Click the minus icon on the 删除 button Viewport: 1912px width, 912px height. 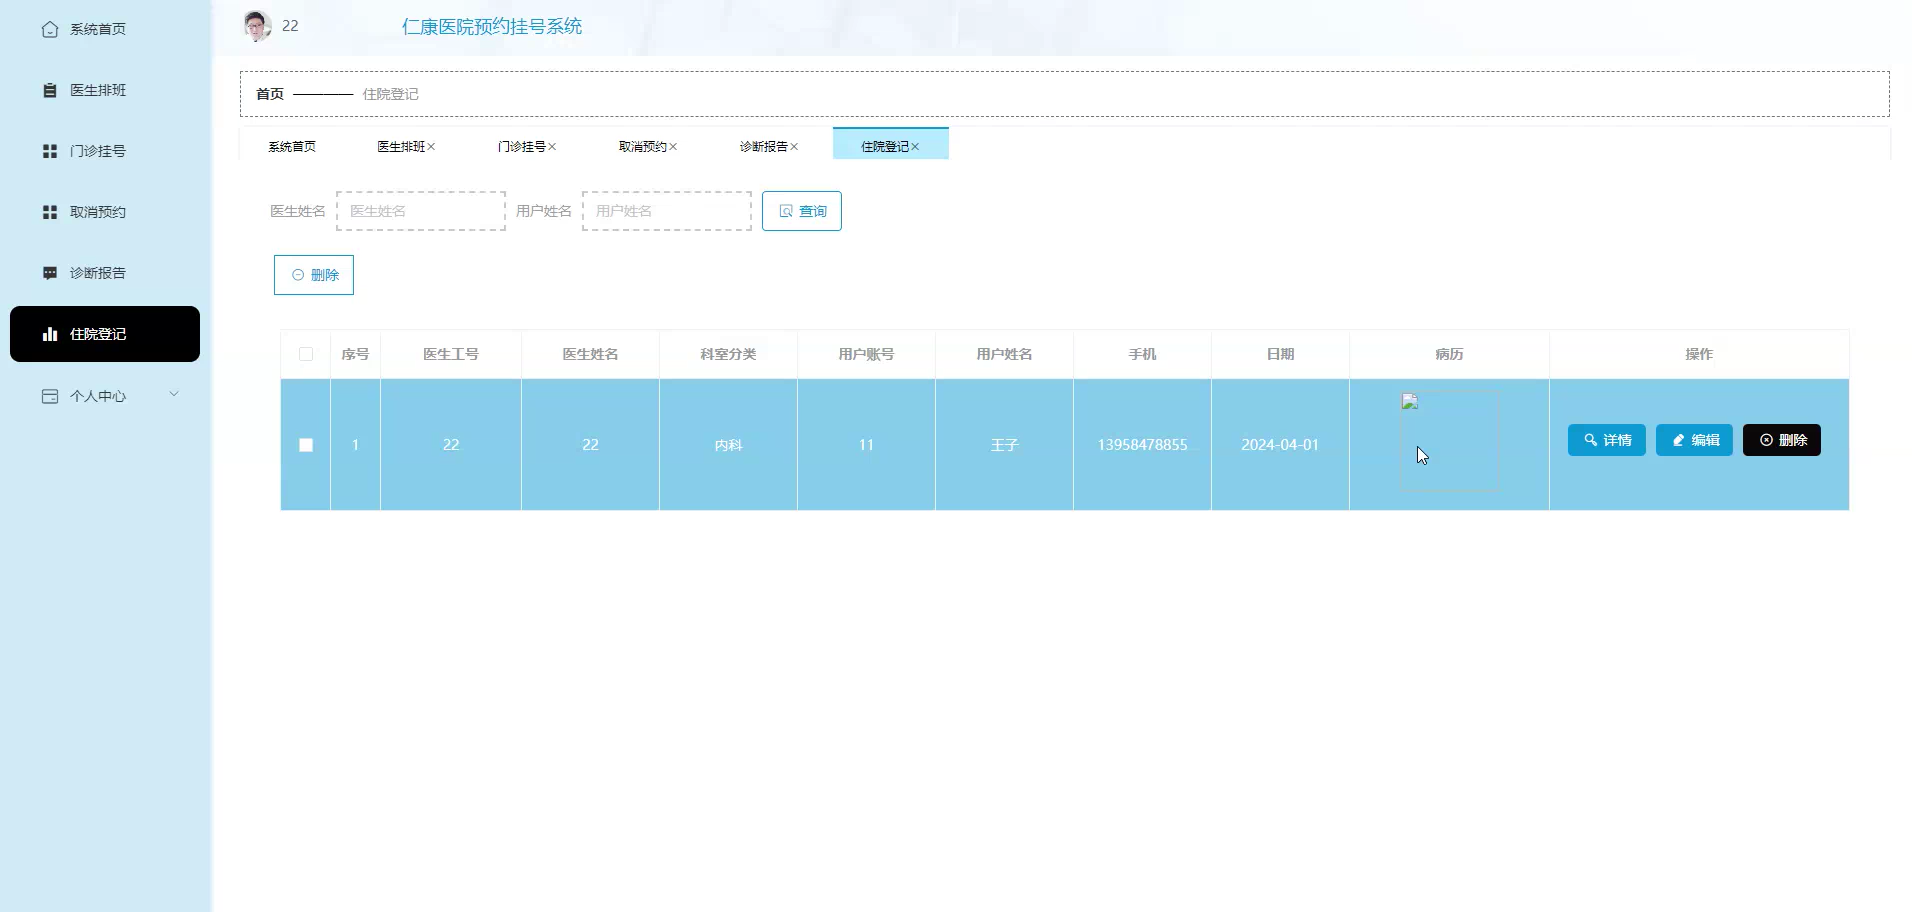(297, 274)
